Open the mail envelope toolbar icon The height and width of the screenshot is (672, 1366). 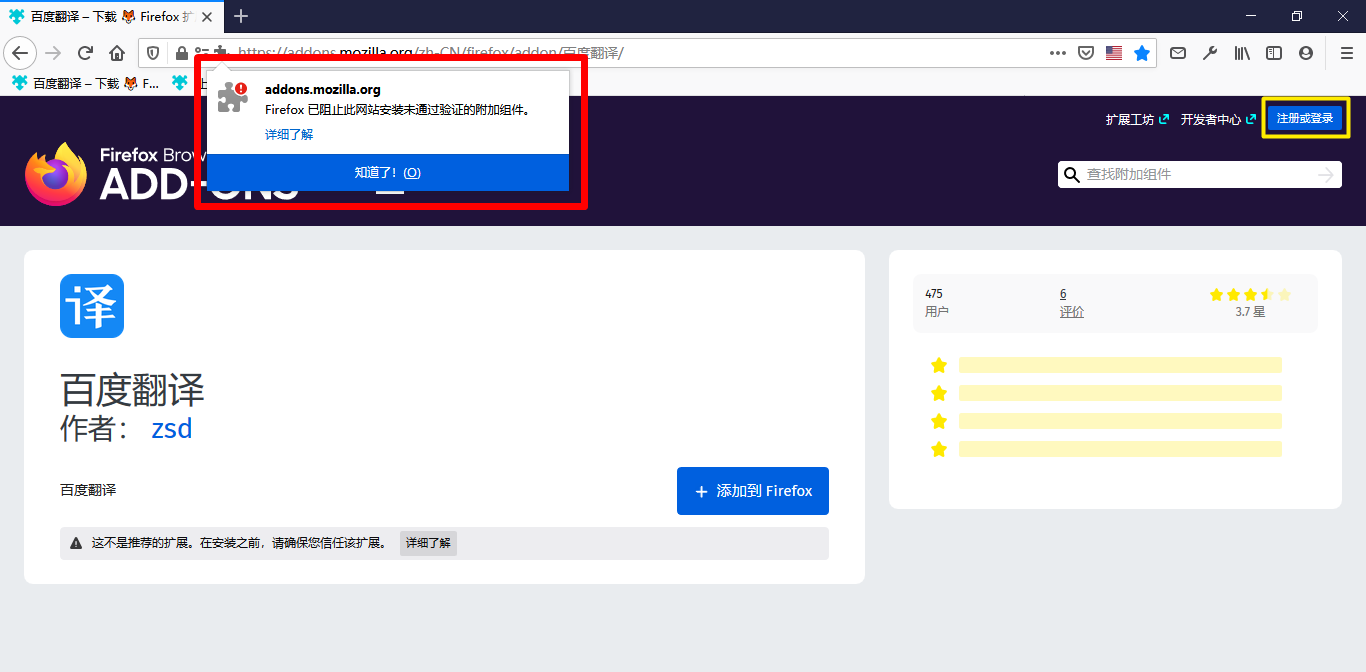click(x=1178, y=53)
